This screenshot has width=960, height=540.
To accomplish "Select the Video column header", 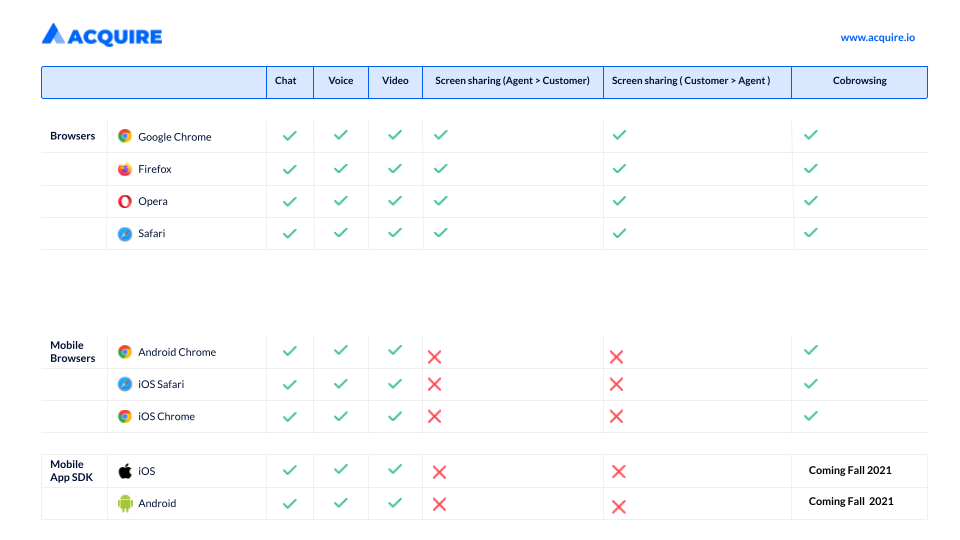I will [x=395, y=81].
